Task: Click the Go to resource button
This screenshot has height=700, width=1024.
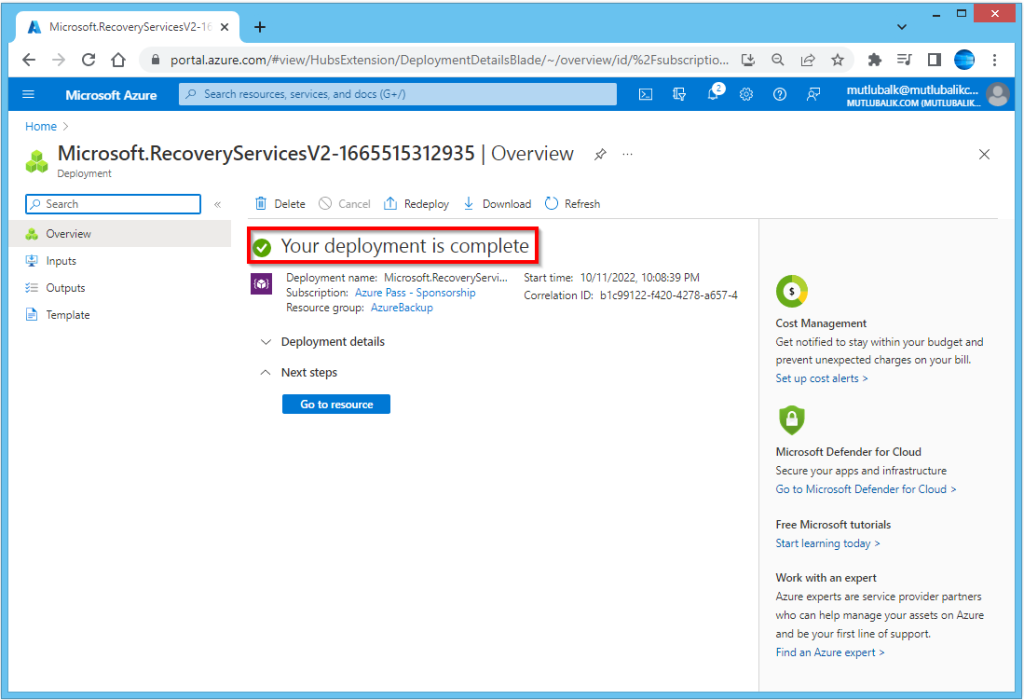Action: (x=336, y=404)
